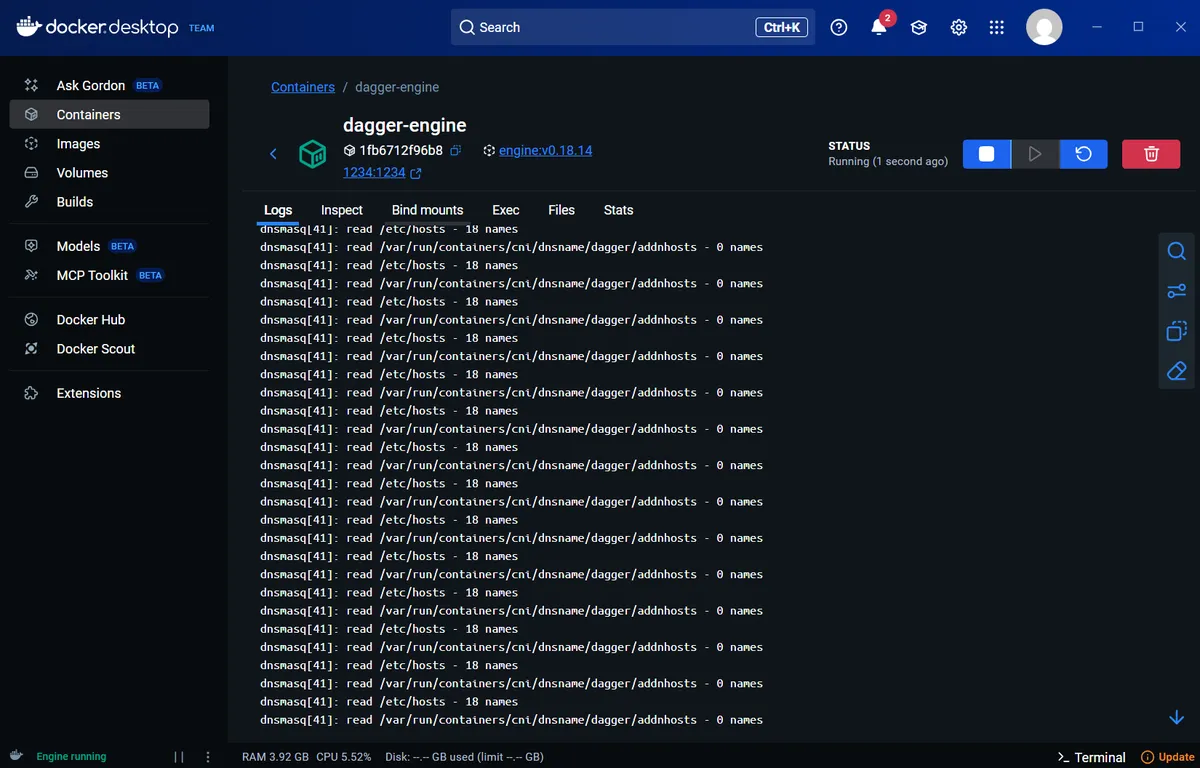The height and width of the screenshot is (768, 1200).
Task: Open the Terminal panel
Action: (1091, 757)
